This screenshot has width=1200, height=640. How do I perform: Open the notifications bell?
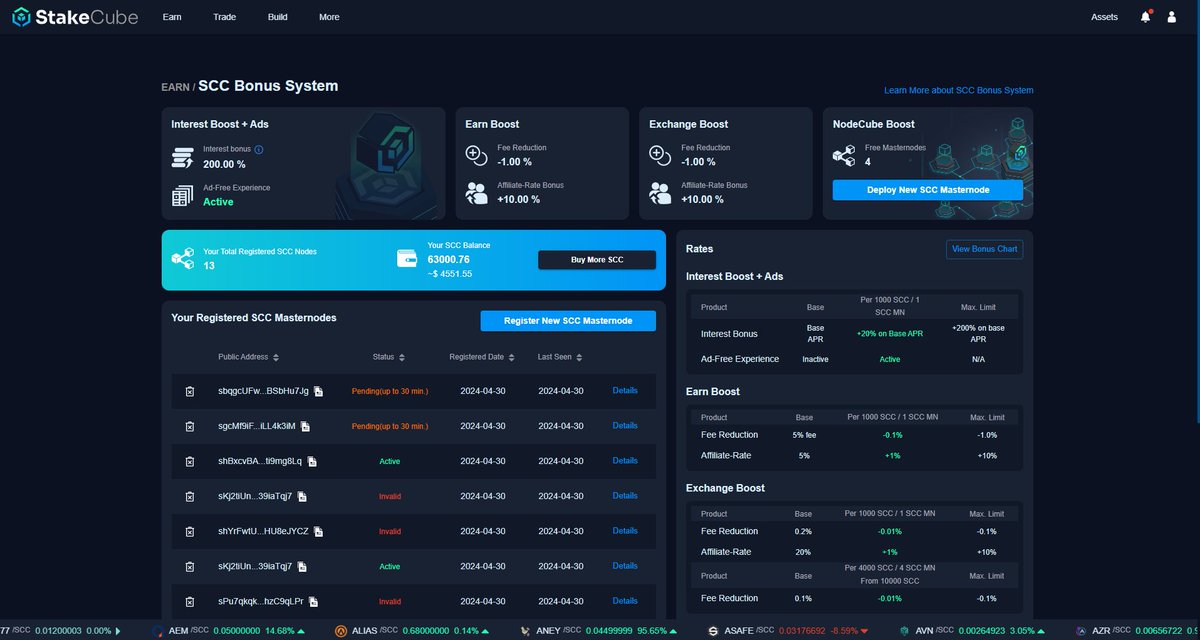[1145, 17]
